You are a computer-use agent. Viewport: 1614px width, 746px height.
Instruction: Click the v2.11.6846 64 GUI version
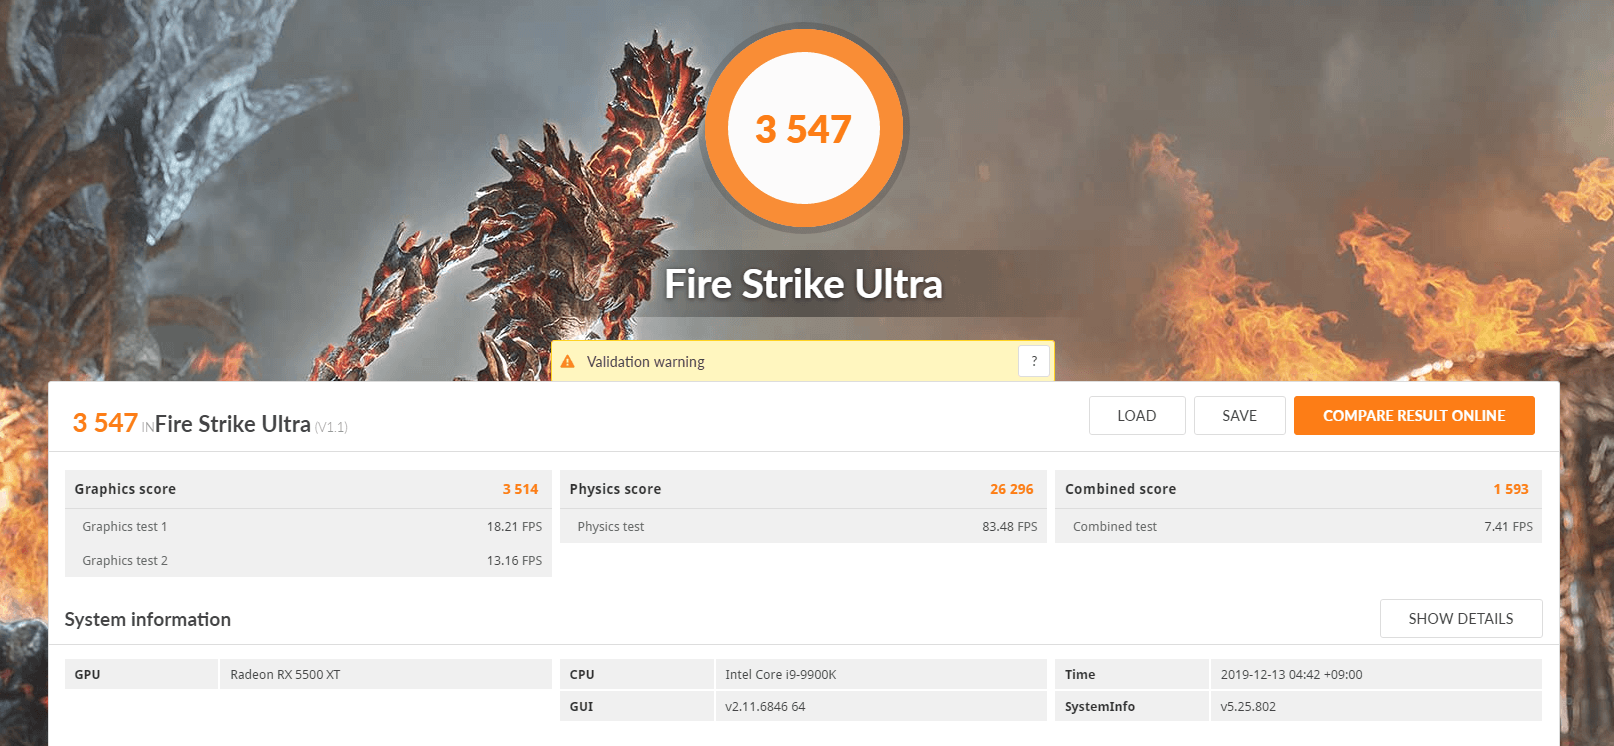[765, 707]
